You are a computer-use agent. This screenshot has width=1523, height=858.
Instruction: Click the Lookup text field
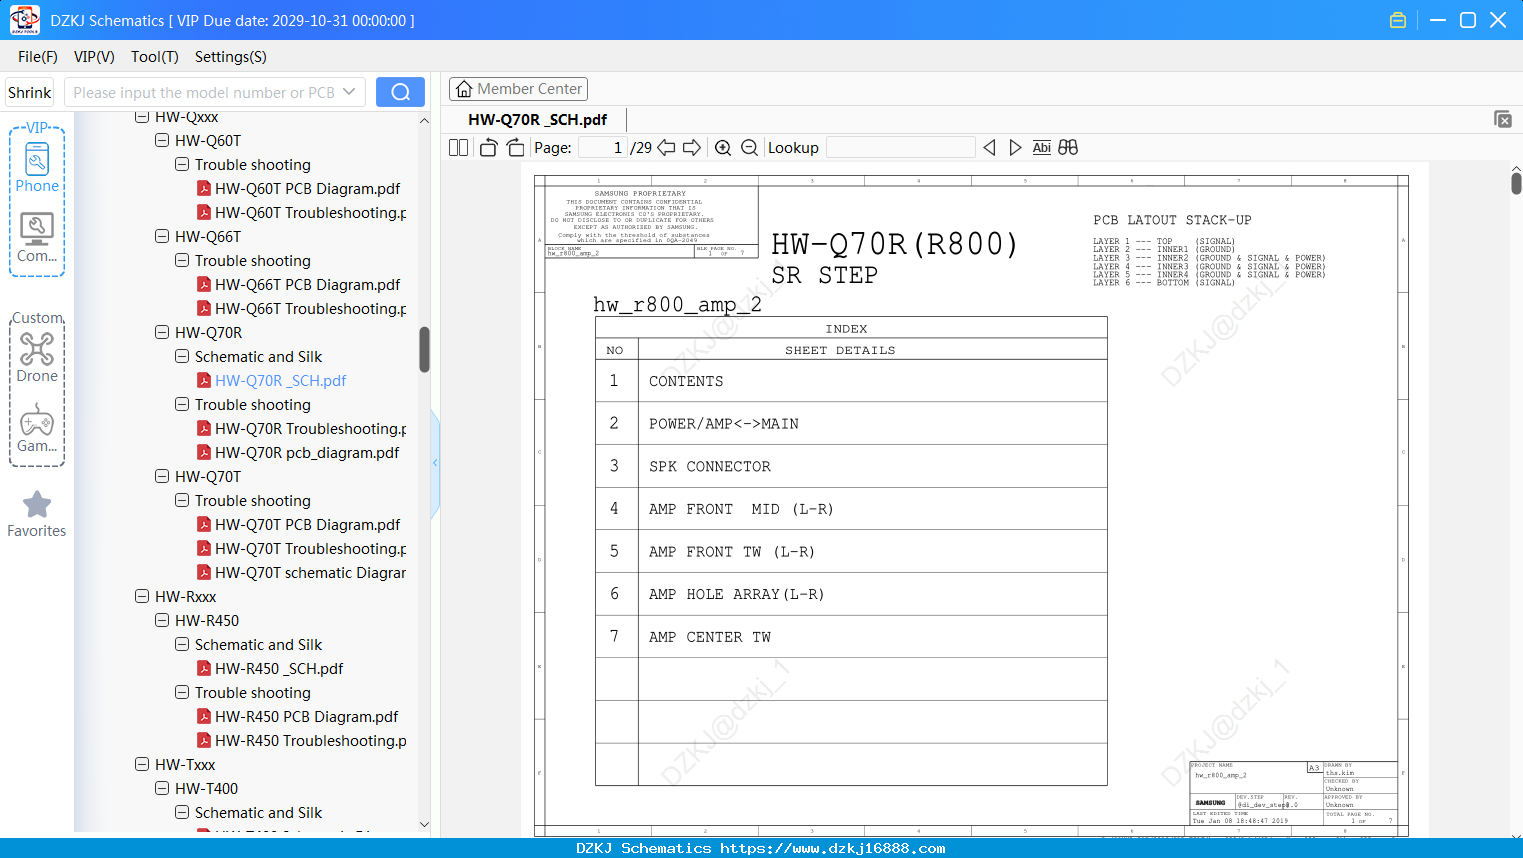(x=901, y=148)
